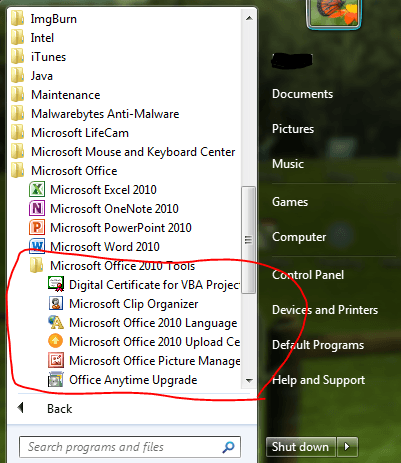Click the Malwarebytes Anti-Malware folder icon

coord(17,114)
